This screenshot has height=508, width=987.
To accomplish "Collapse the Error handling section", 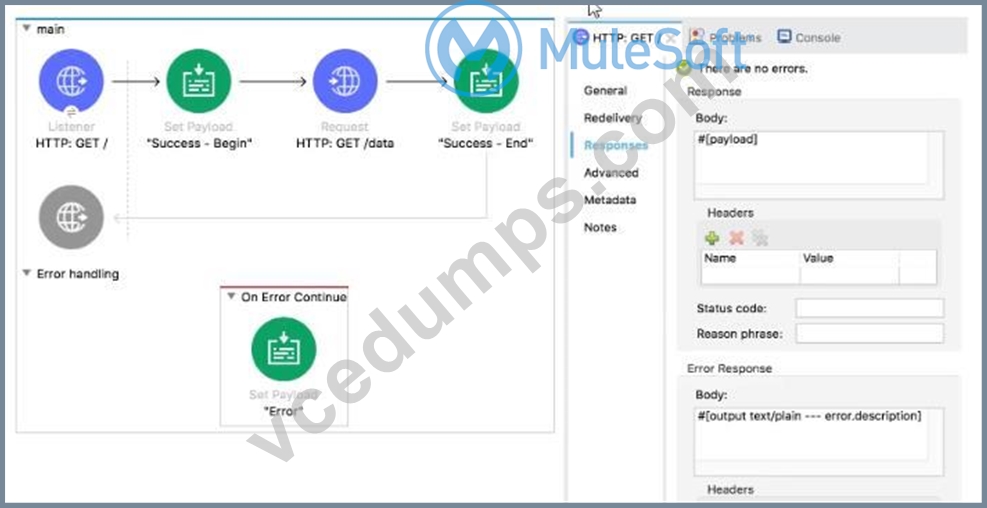I will [x=26, y=274].
